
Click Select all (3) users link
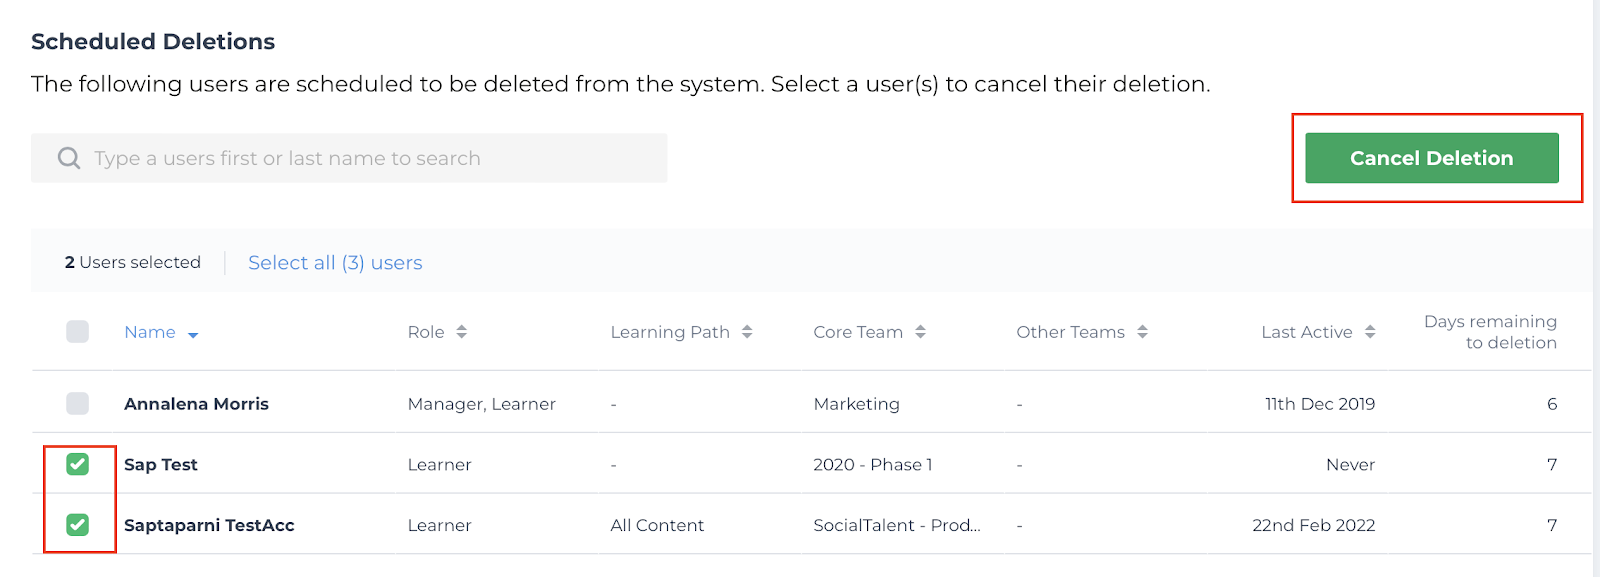[335, 262]
